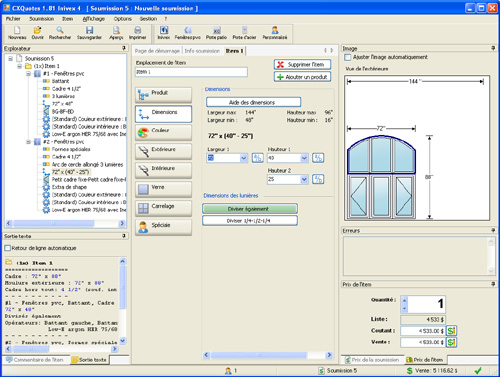Pin the Image panel
Screen dimensions: 500x377
point(493,48)
